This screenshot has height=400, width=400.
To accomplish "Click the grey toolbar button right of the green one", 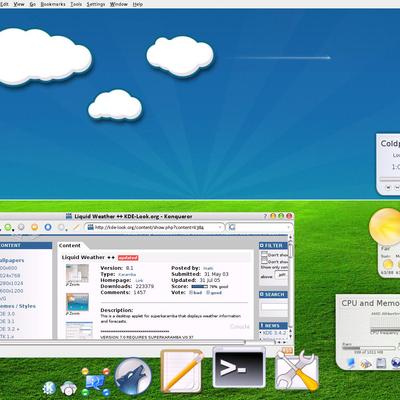I will point(21,227).
